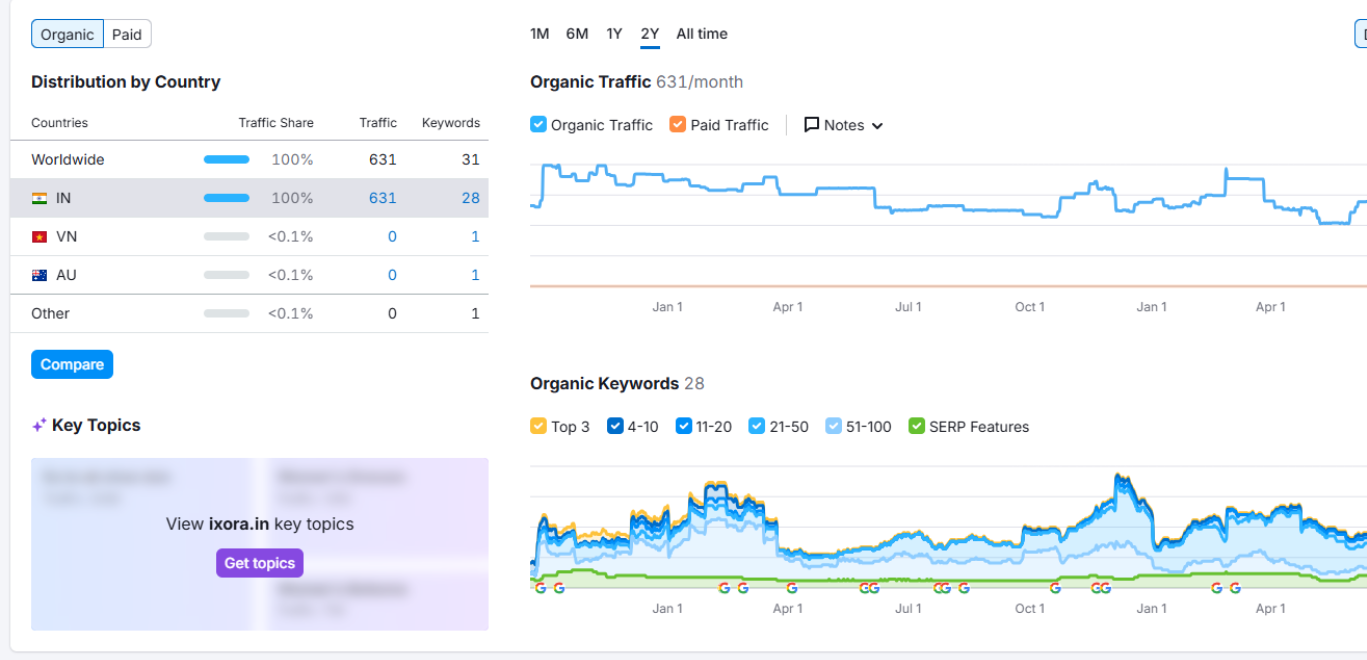Click the Get topics button
The image size is (1367, 660).
coord(259,563)
